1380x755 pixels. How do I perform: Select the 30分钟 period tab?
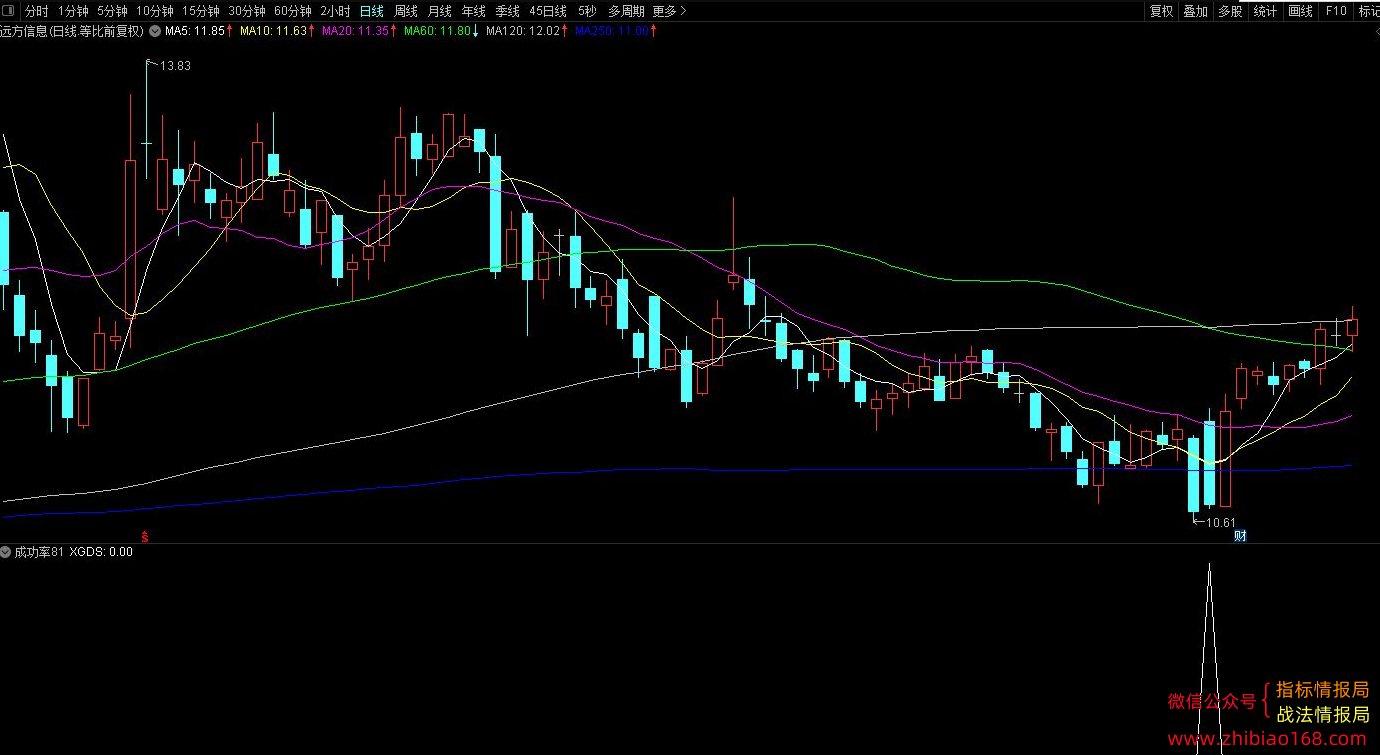pyautogui.click(x=246, y=11)
